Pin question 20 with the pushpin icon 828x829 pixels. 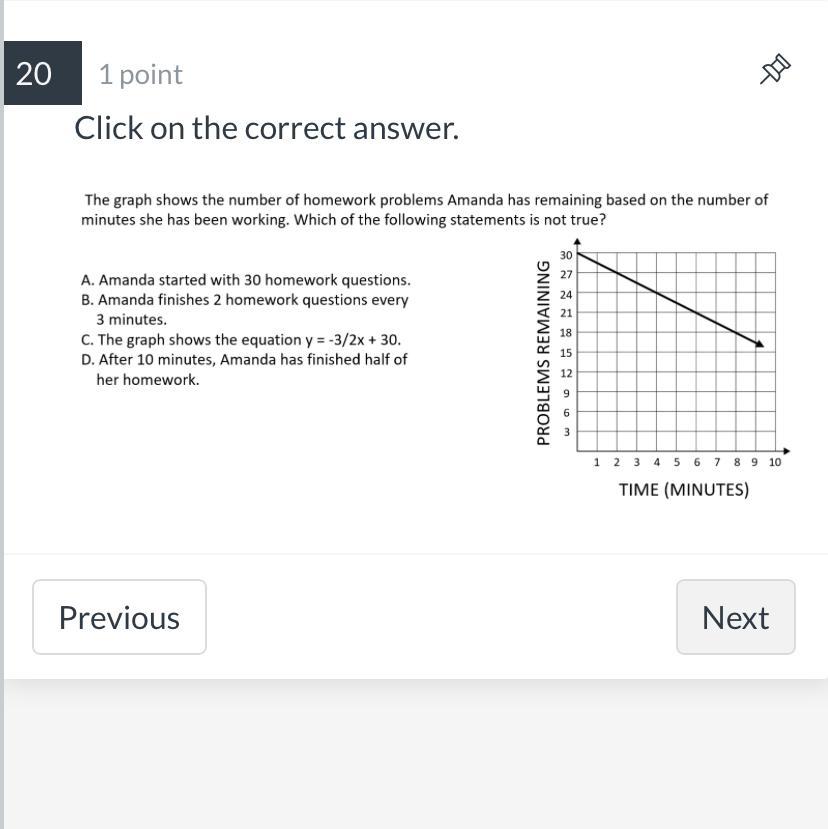pyautogui.click(x=775, y=69)
